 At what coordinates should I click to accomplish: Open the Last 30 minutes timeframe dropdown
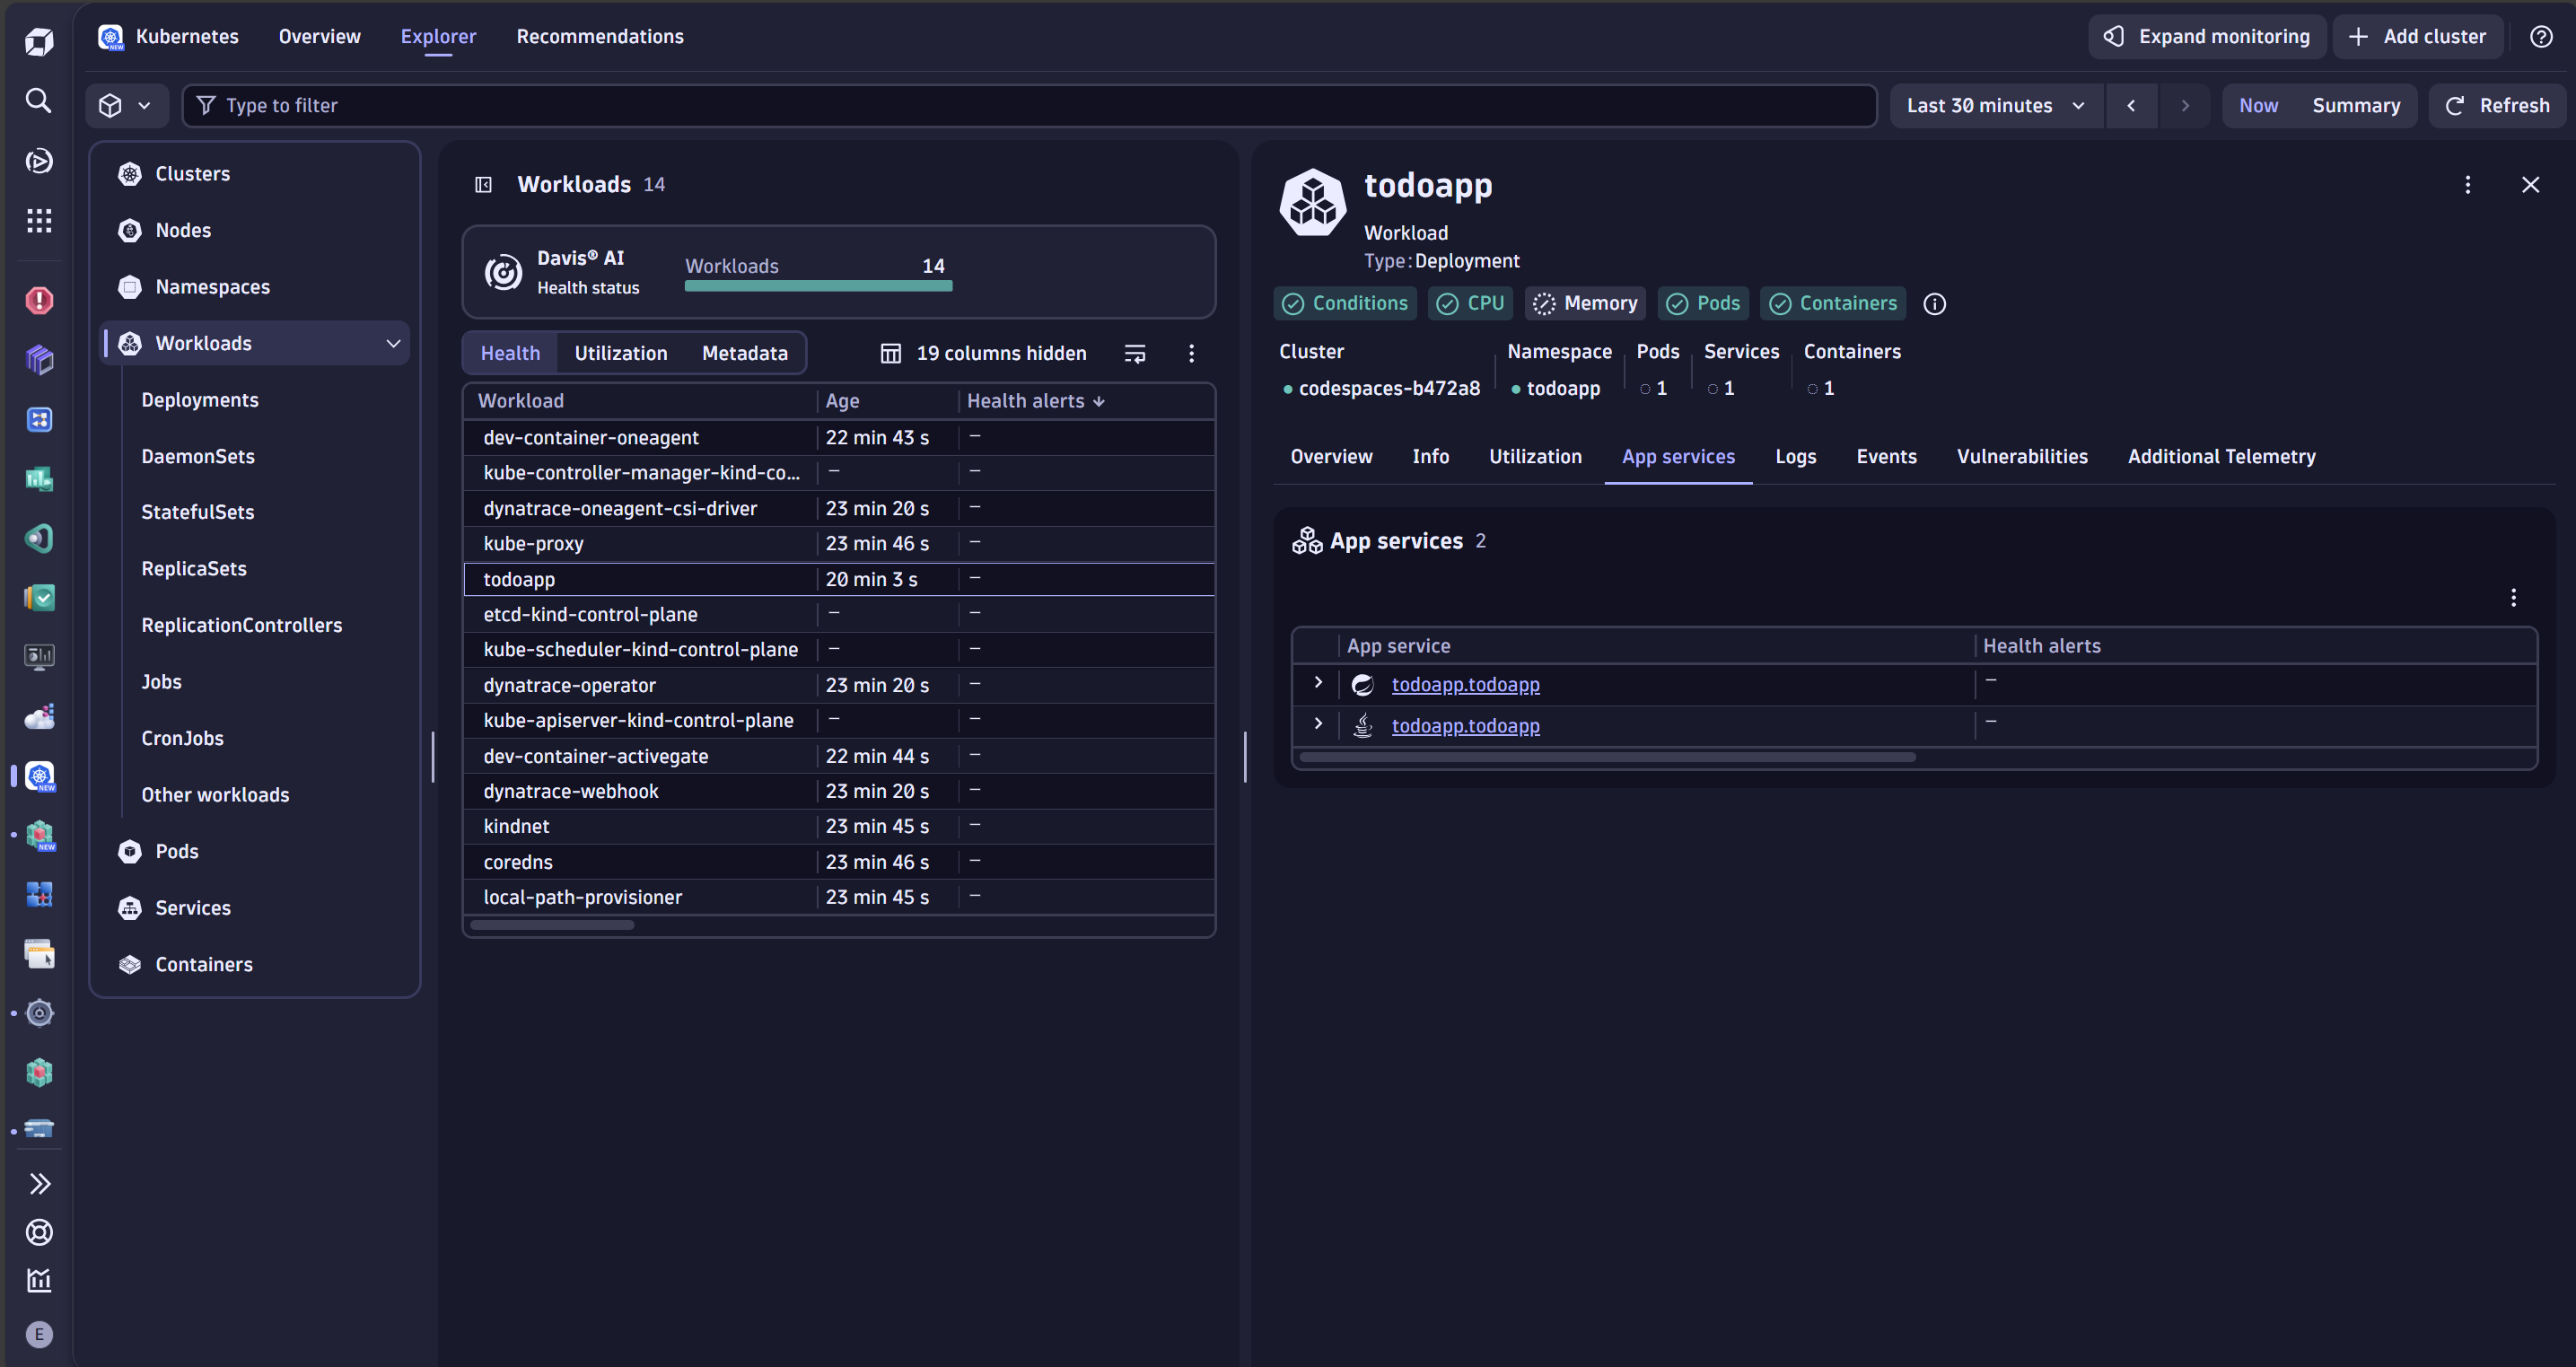click(1995, 106)
